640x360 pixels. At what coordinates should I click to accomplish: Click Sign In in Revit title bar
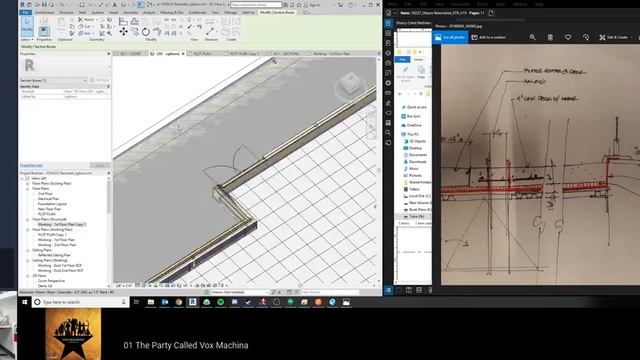pos(312,5)
